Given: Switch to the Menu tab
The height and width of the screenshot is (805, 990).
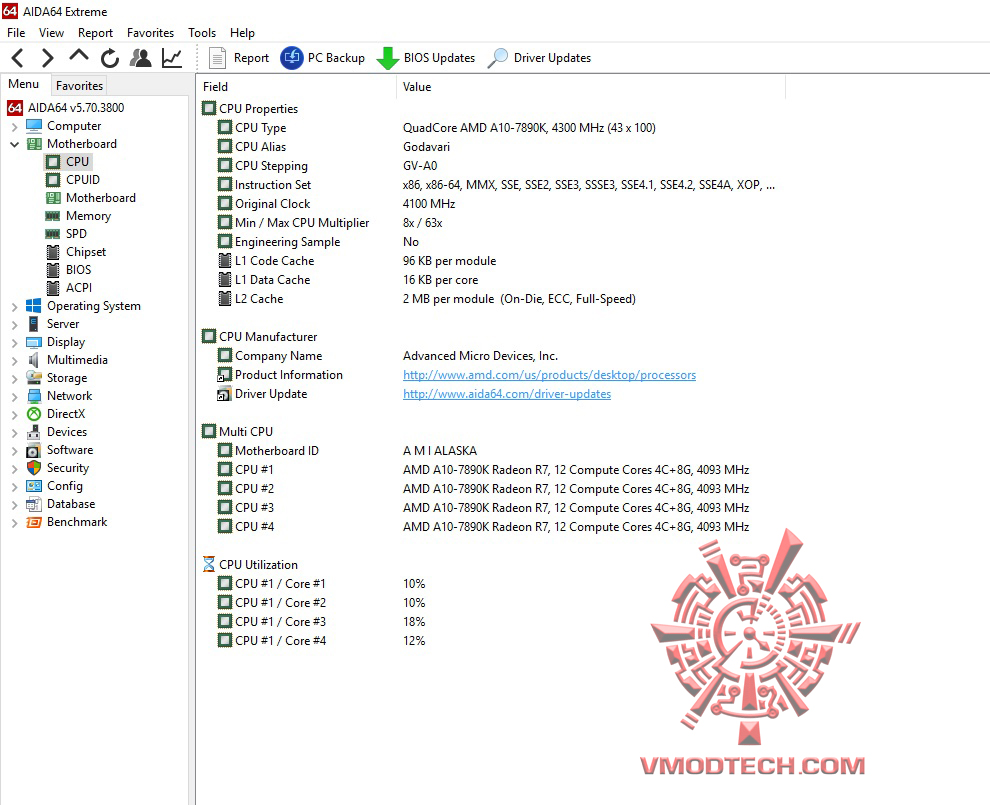Looking at the screenshot, I should (24, 84).
